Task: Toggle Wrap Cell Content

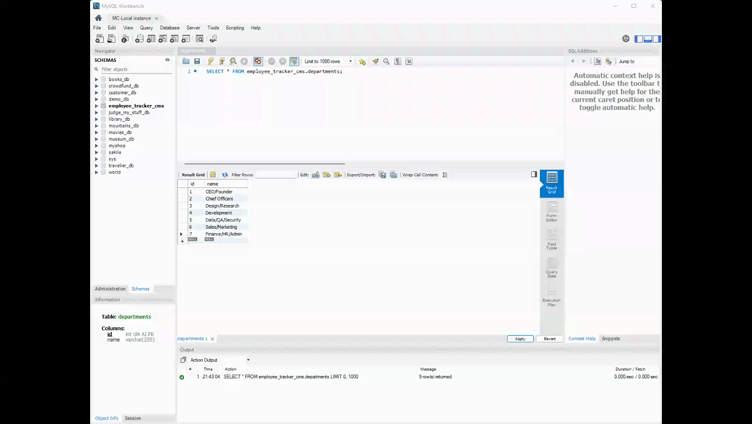Action: 445,175
